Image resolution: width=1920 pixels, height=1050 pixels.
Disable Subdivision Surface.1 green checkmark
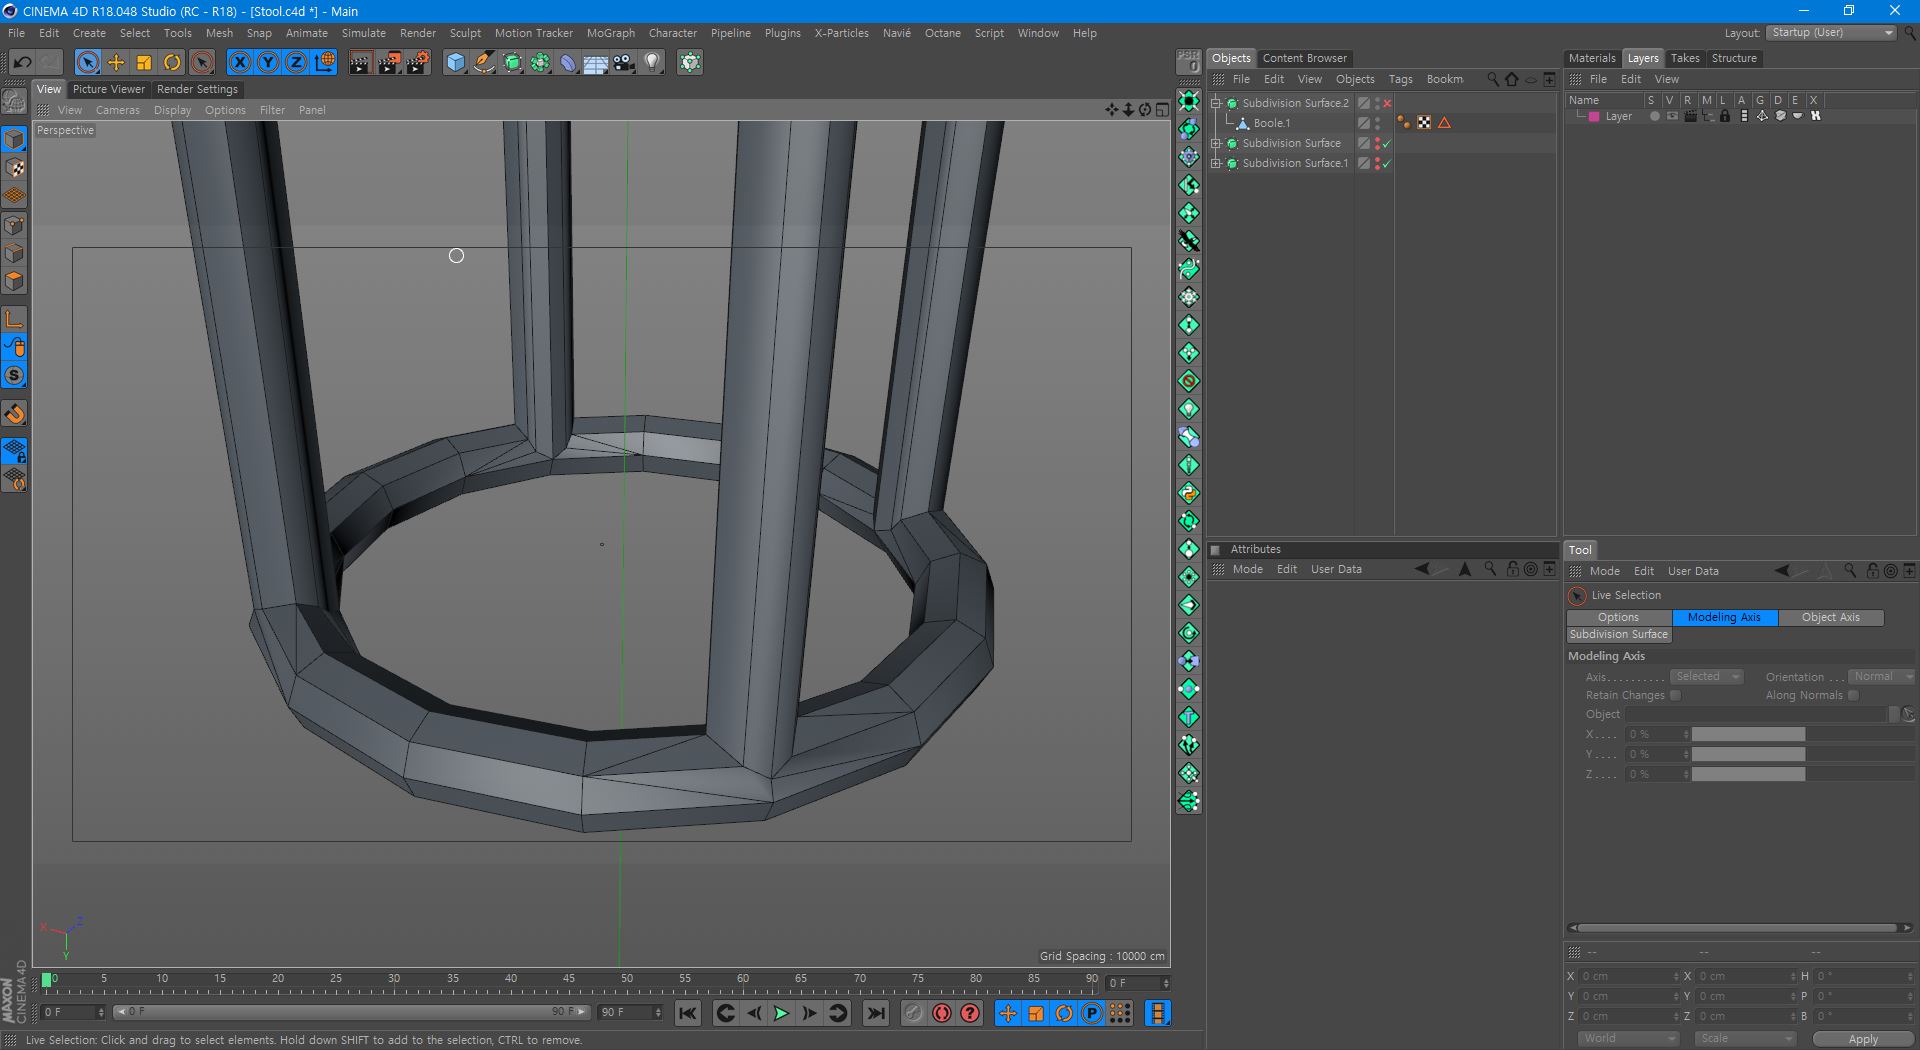(x=1387, y=163)
